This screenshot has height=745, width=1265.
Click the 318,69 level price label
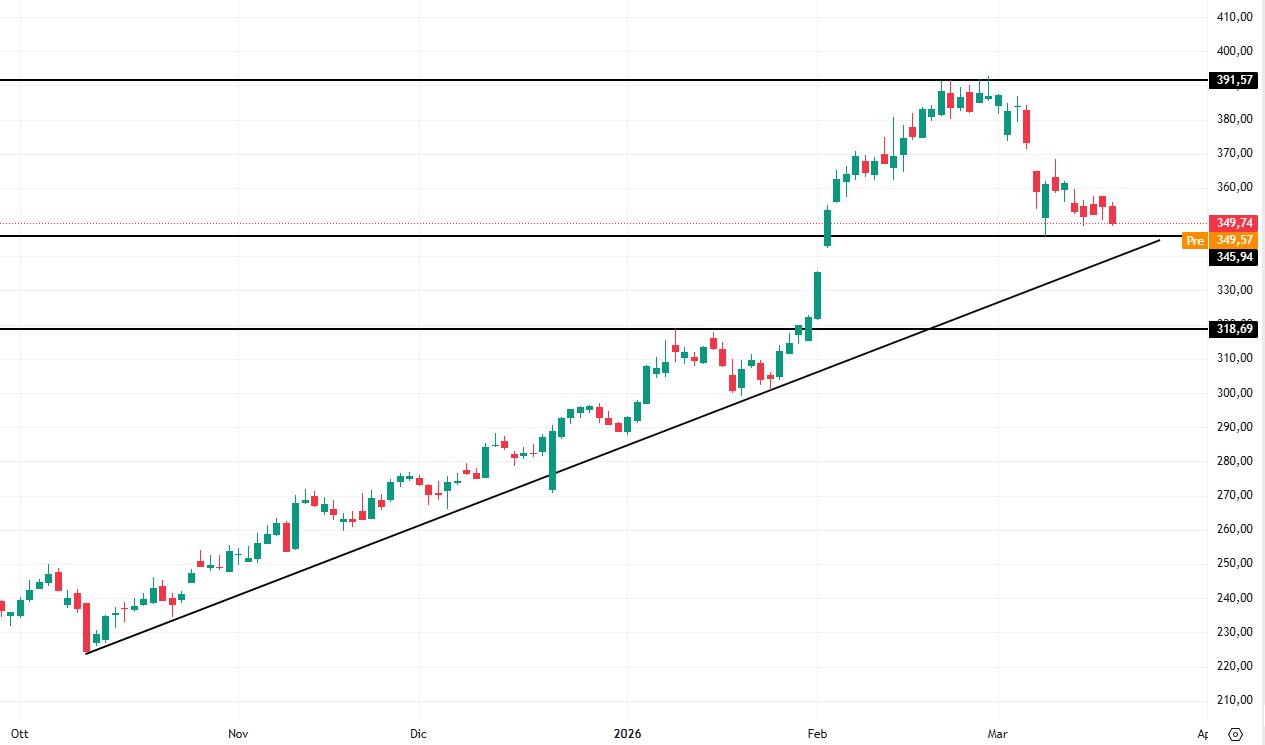[x=1235, y=329]
